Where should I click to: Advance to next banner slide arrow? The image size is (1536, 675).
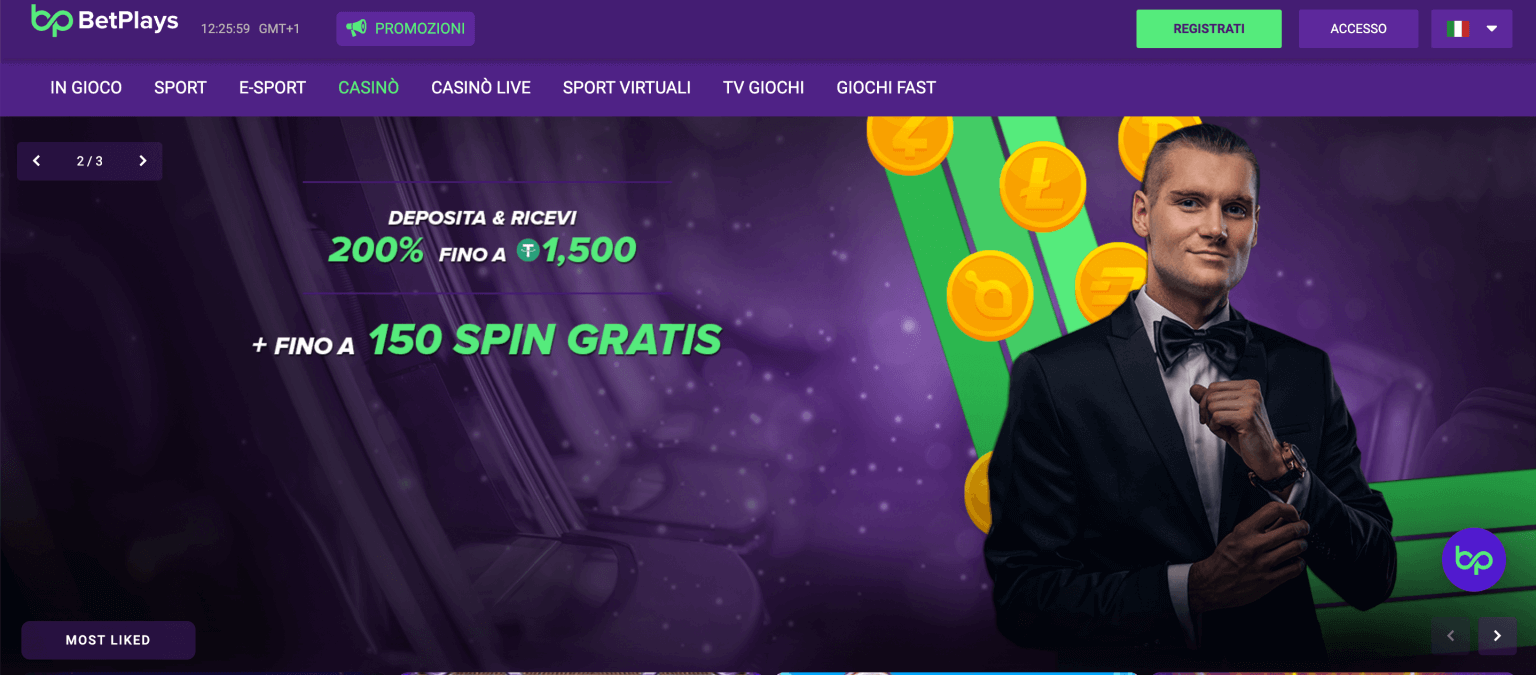[x=143, y=161]
